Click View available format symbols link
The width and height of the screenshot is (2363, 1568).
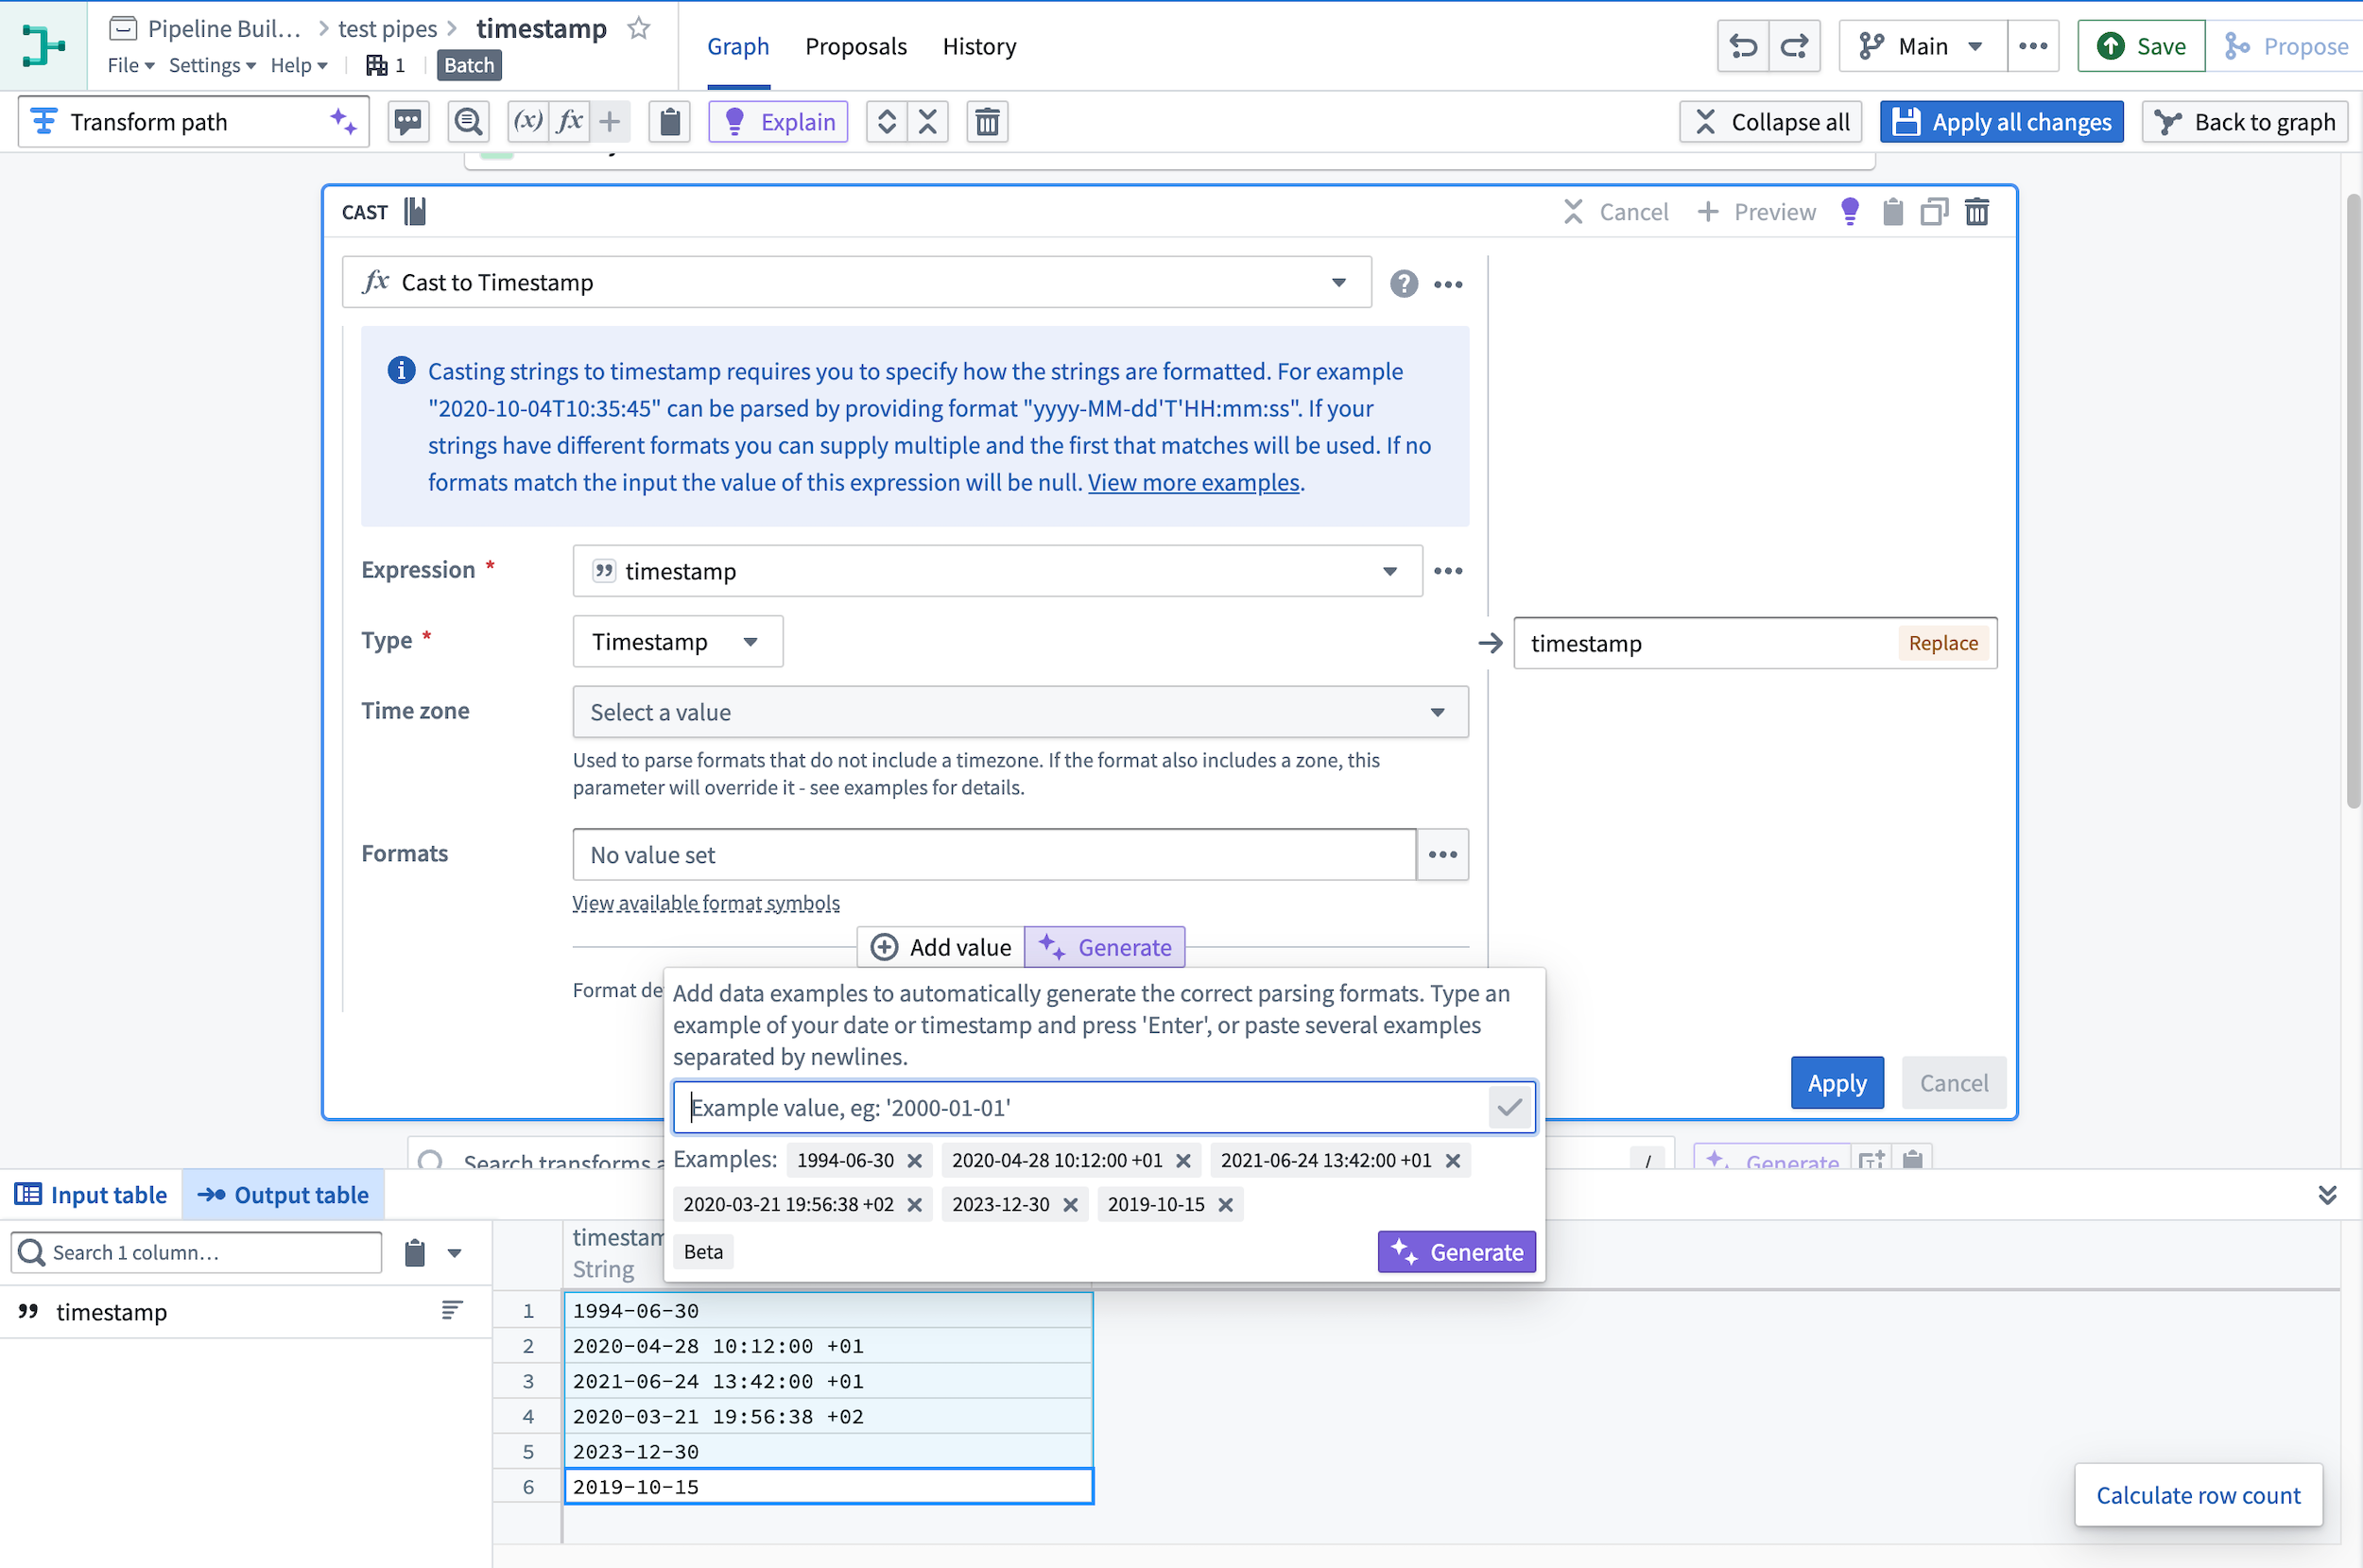coord(707,902)
